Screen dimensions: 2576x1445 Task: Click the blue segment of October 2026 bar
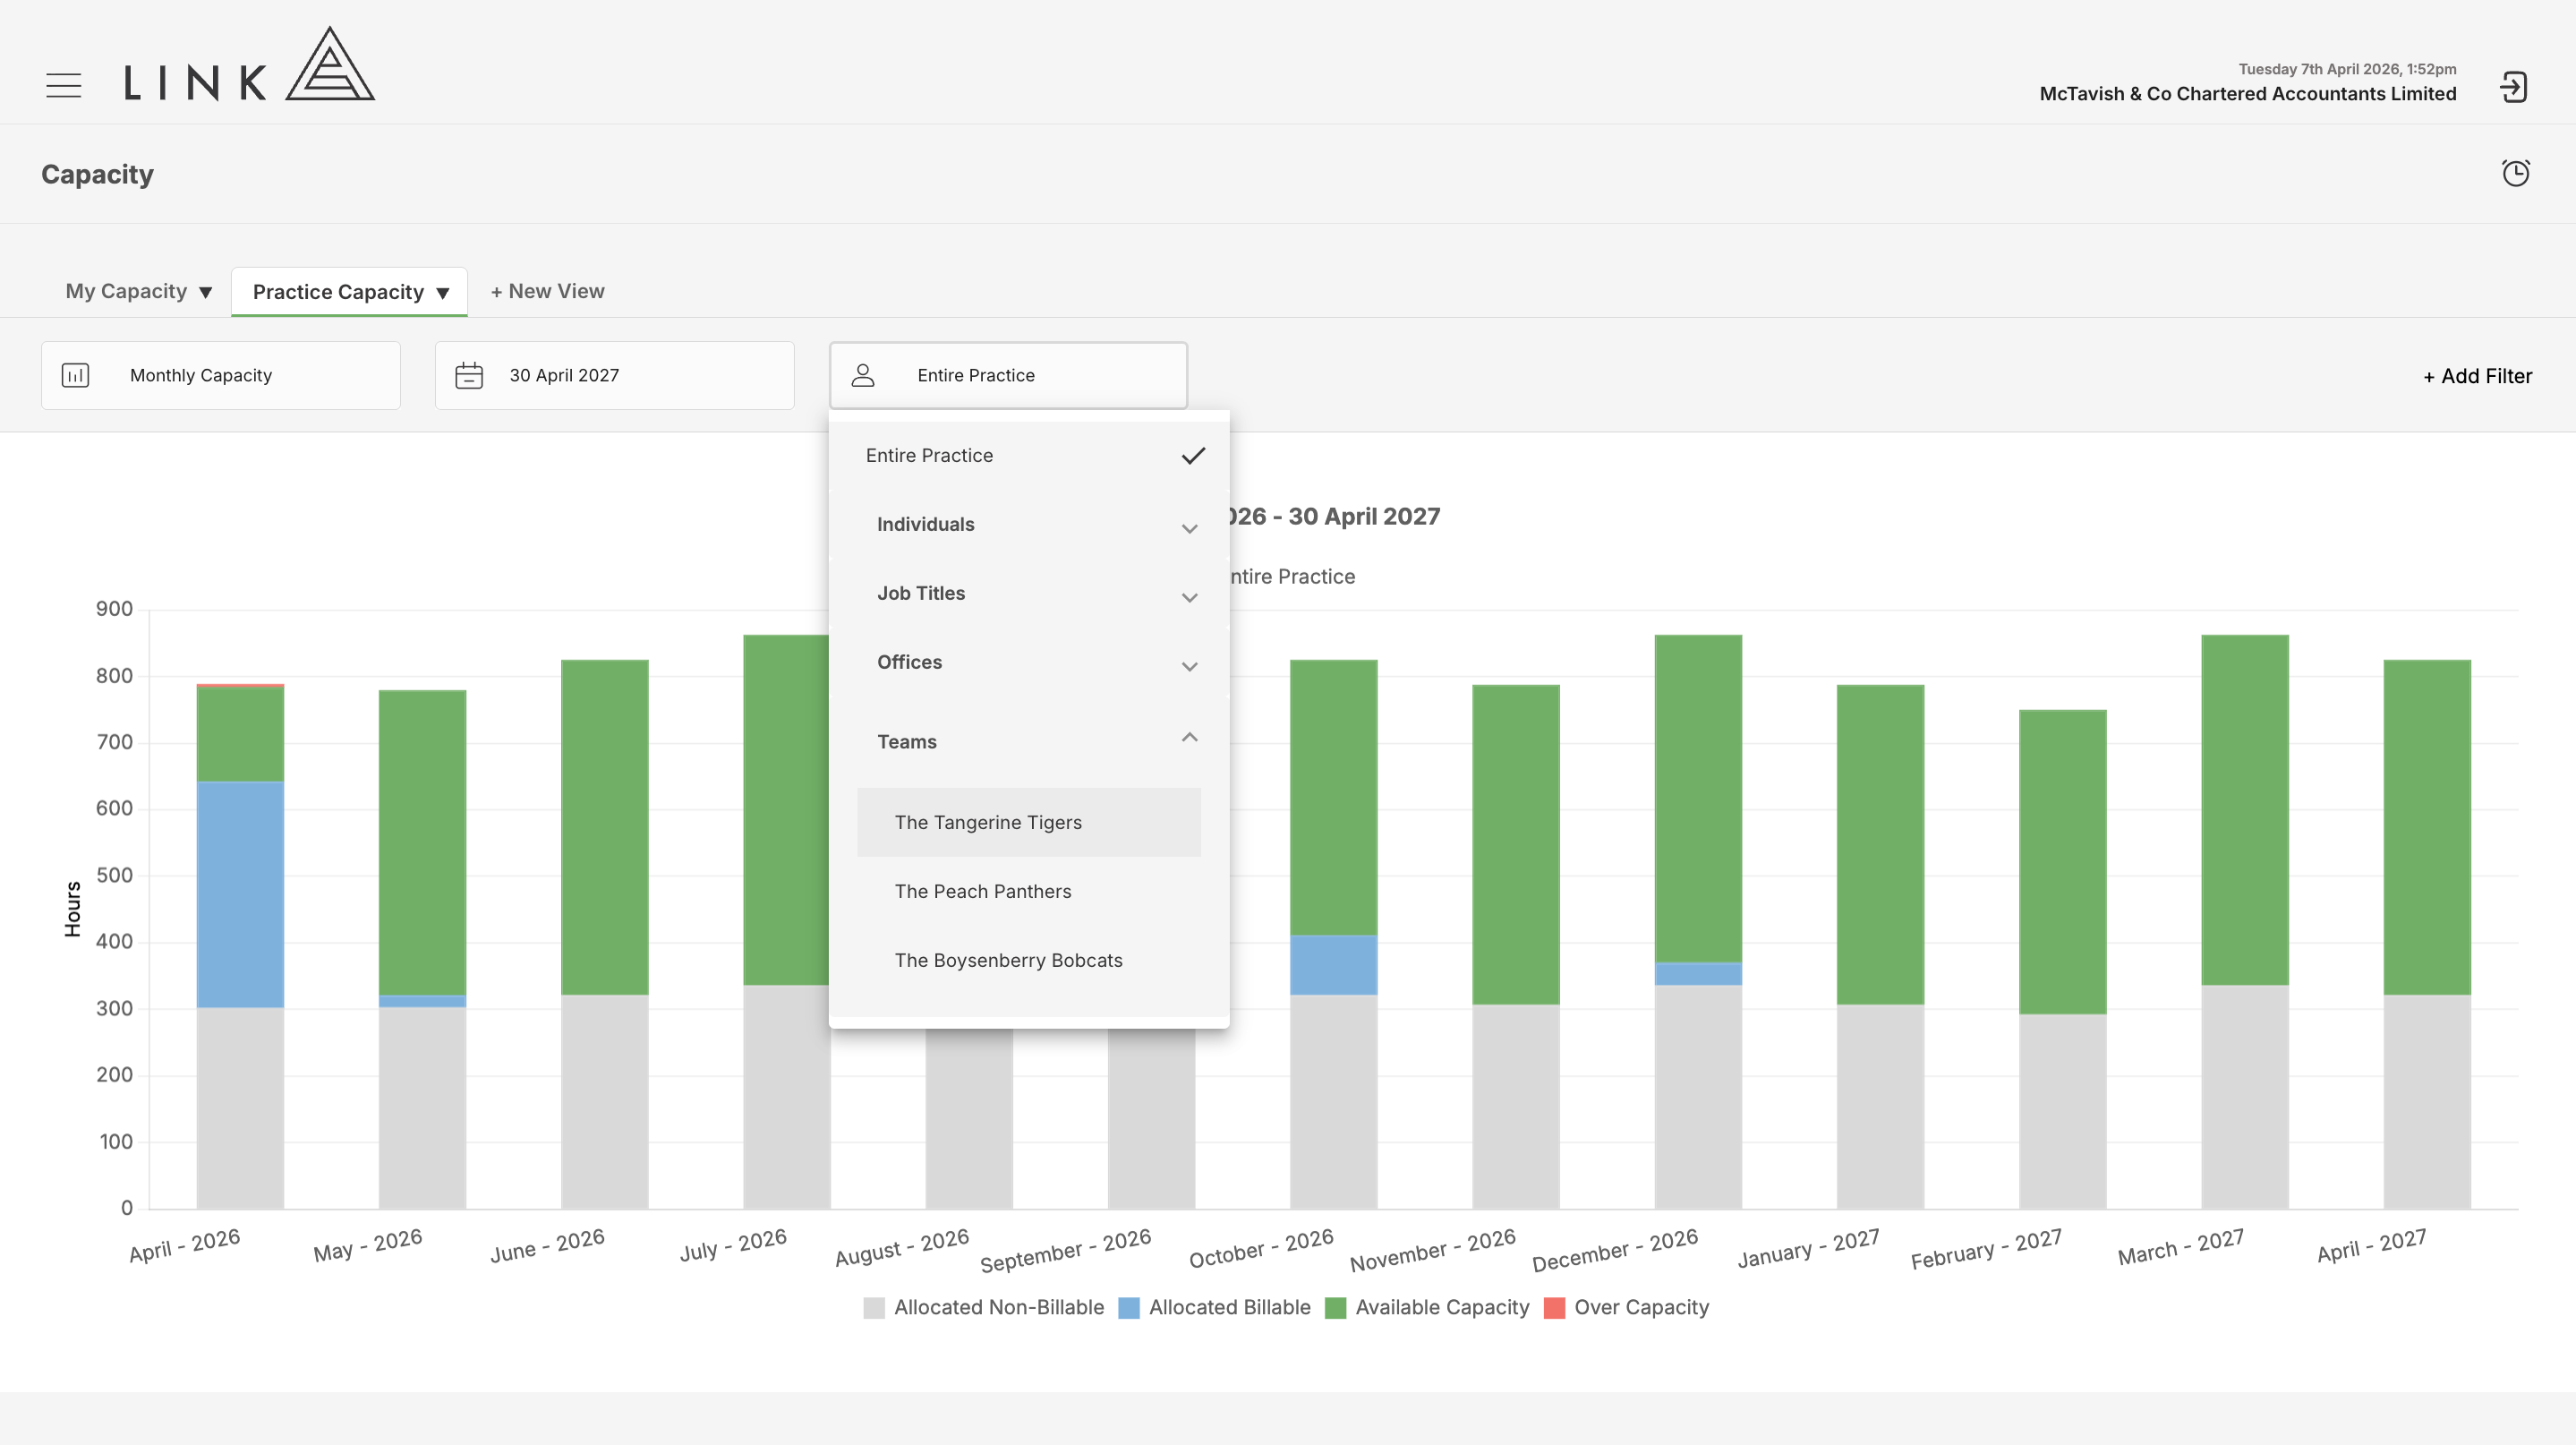pos(1333,965)
